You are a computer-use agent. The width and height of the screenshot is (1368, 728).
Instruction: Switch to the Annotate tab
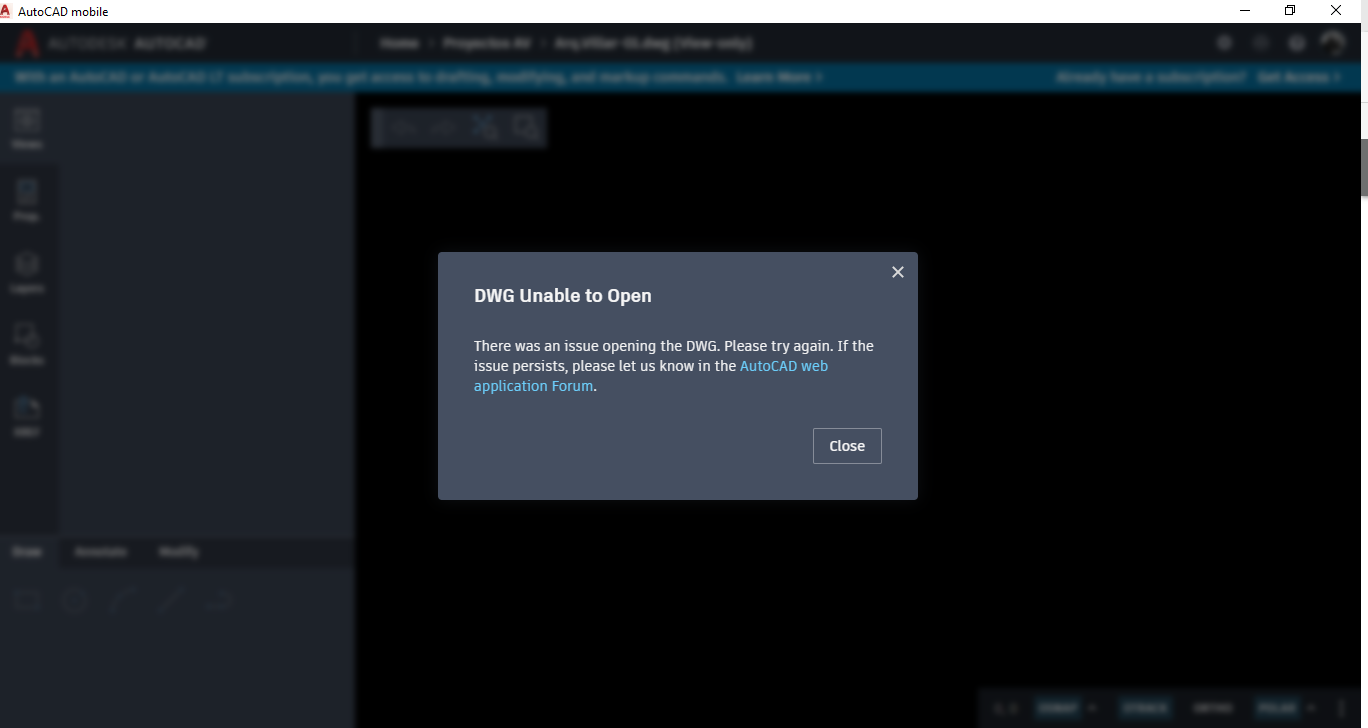click(101, 552)
